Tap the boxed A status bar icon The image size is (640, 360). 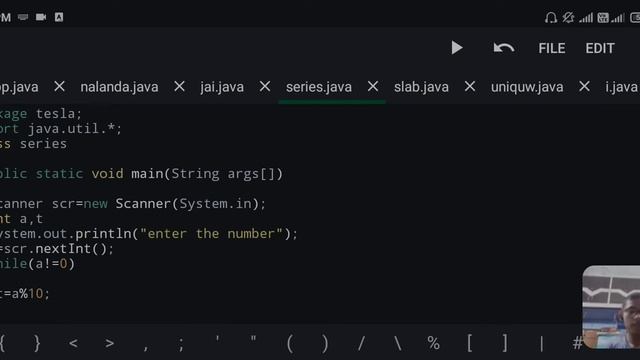[x=59, y=17]
